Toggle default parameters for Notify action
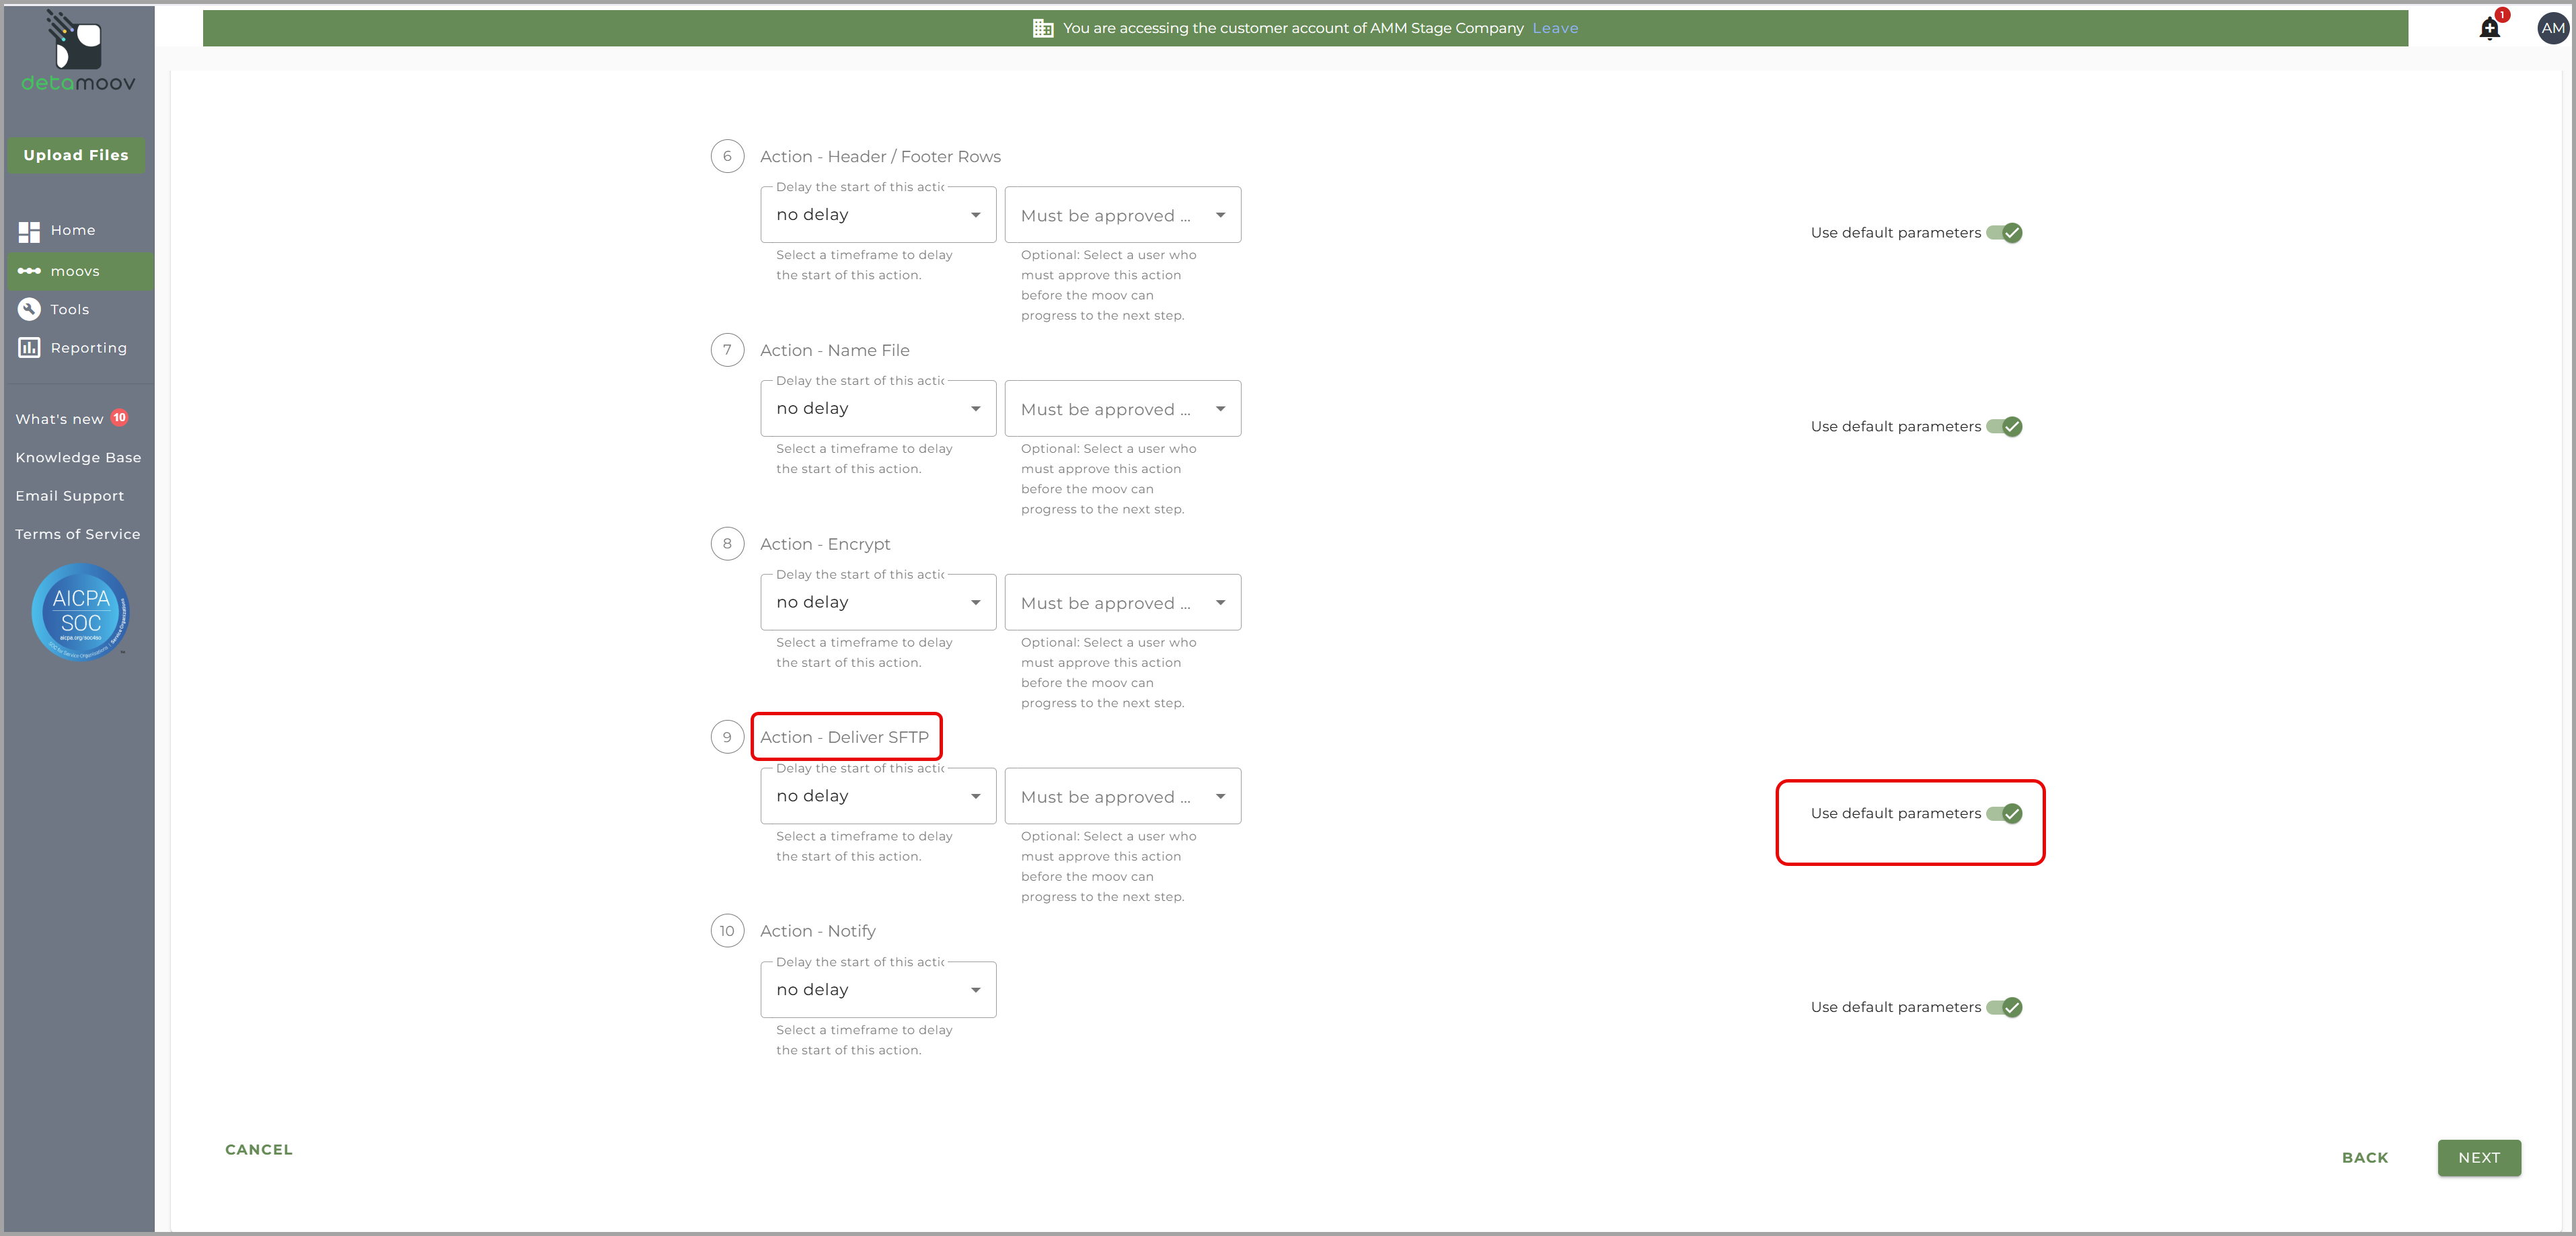The image size is (2576, 1236). [2004, 1007]
